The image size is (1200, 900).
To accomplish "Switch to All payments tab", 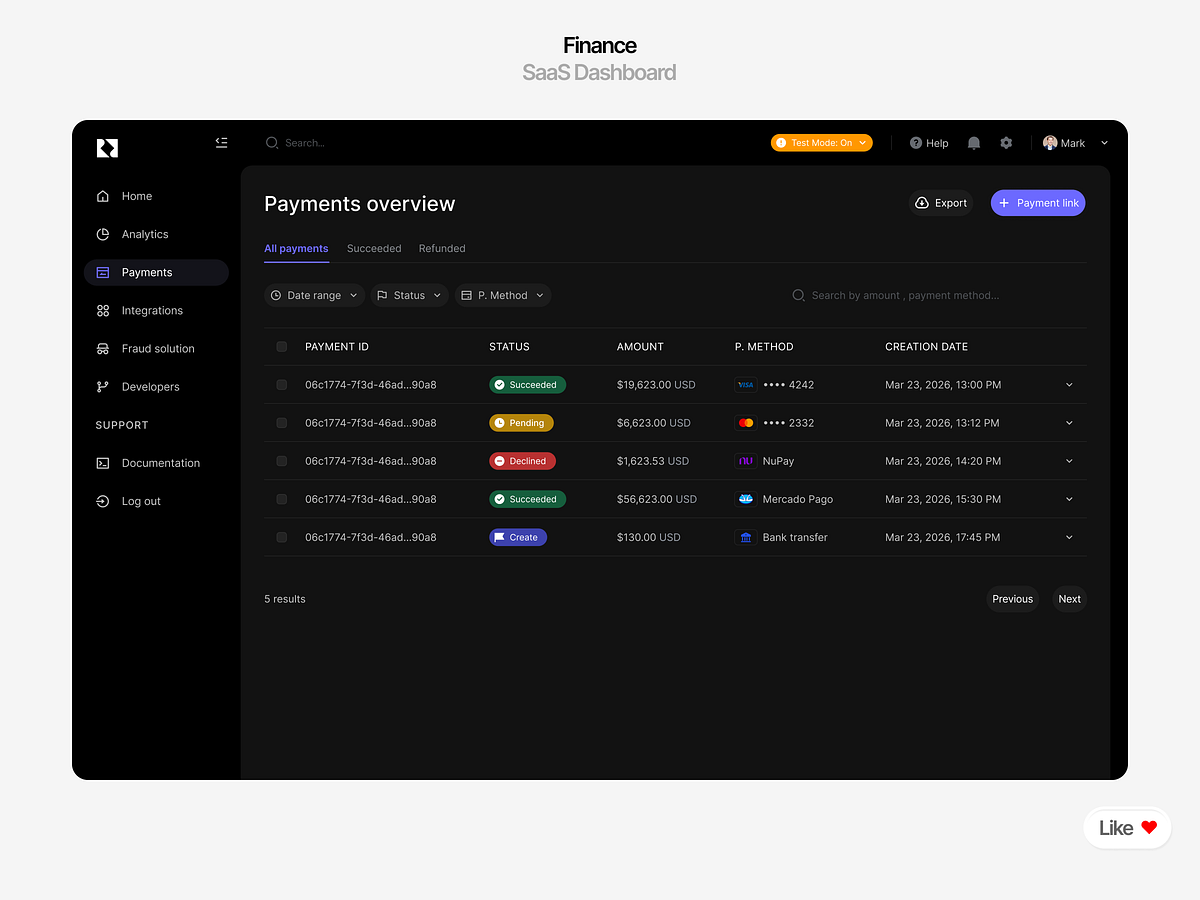I will coord(296,248).
